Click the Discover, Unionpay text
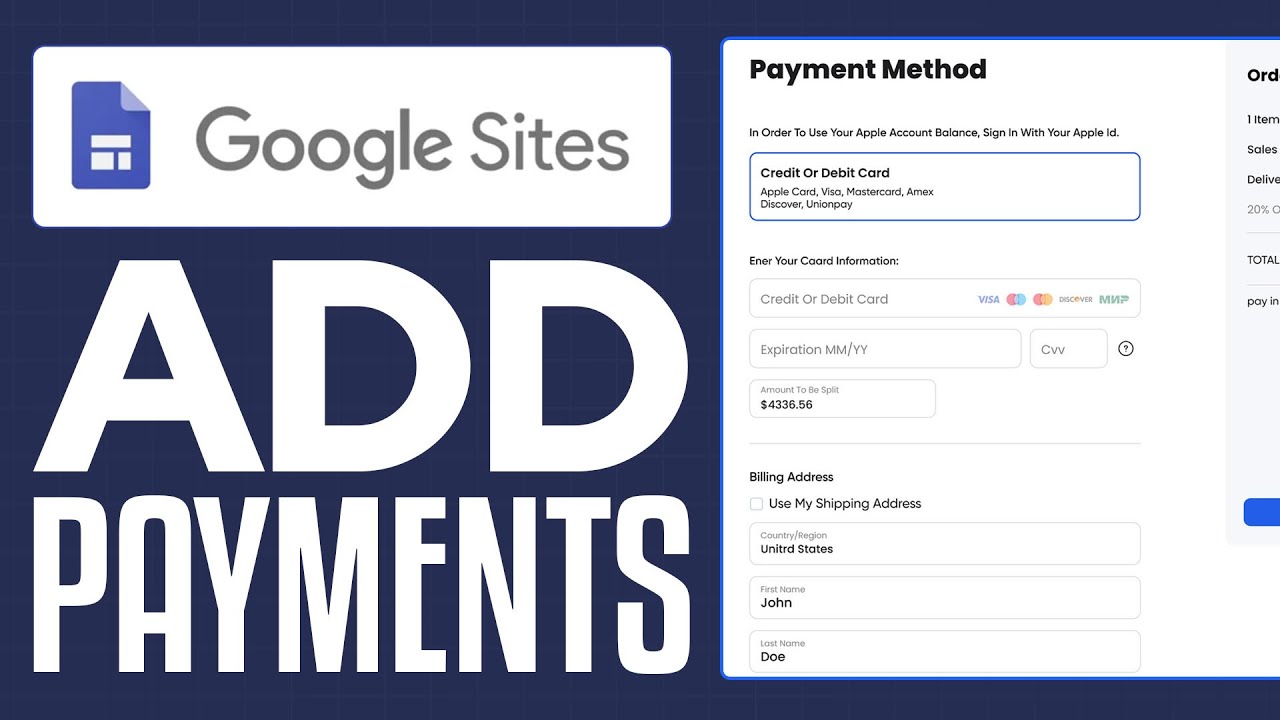Viewport: 1280px width, 720px height. click(807, 205)
